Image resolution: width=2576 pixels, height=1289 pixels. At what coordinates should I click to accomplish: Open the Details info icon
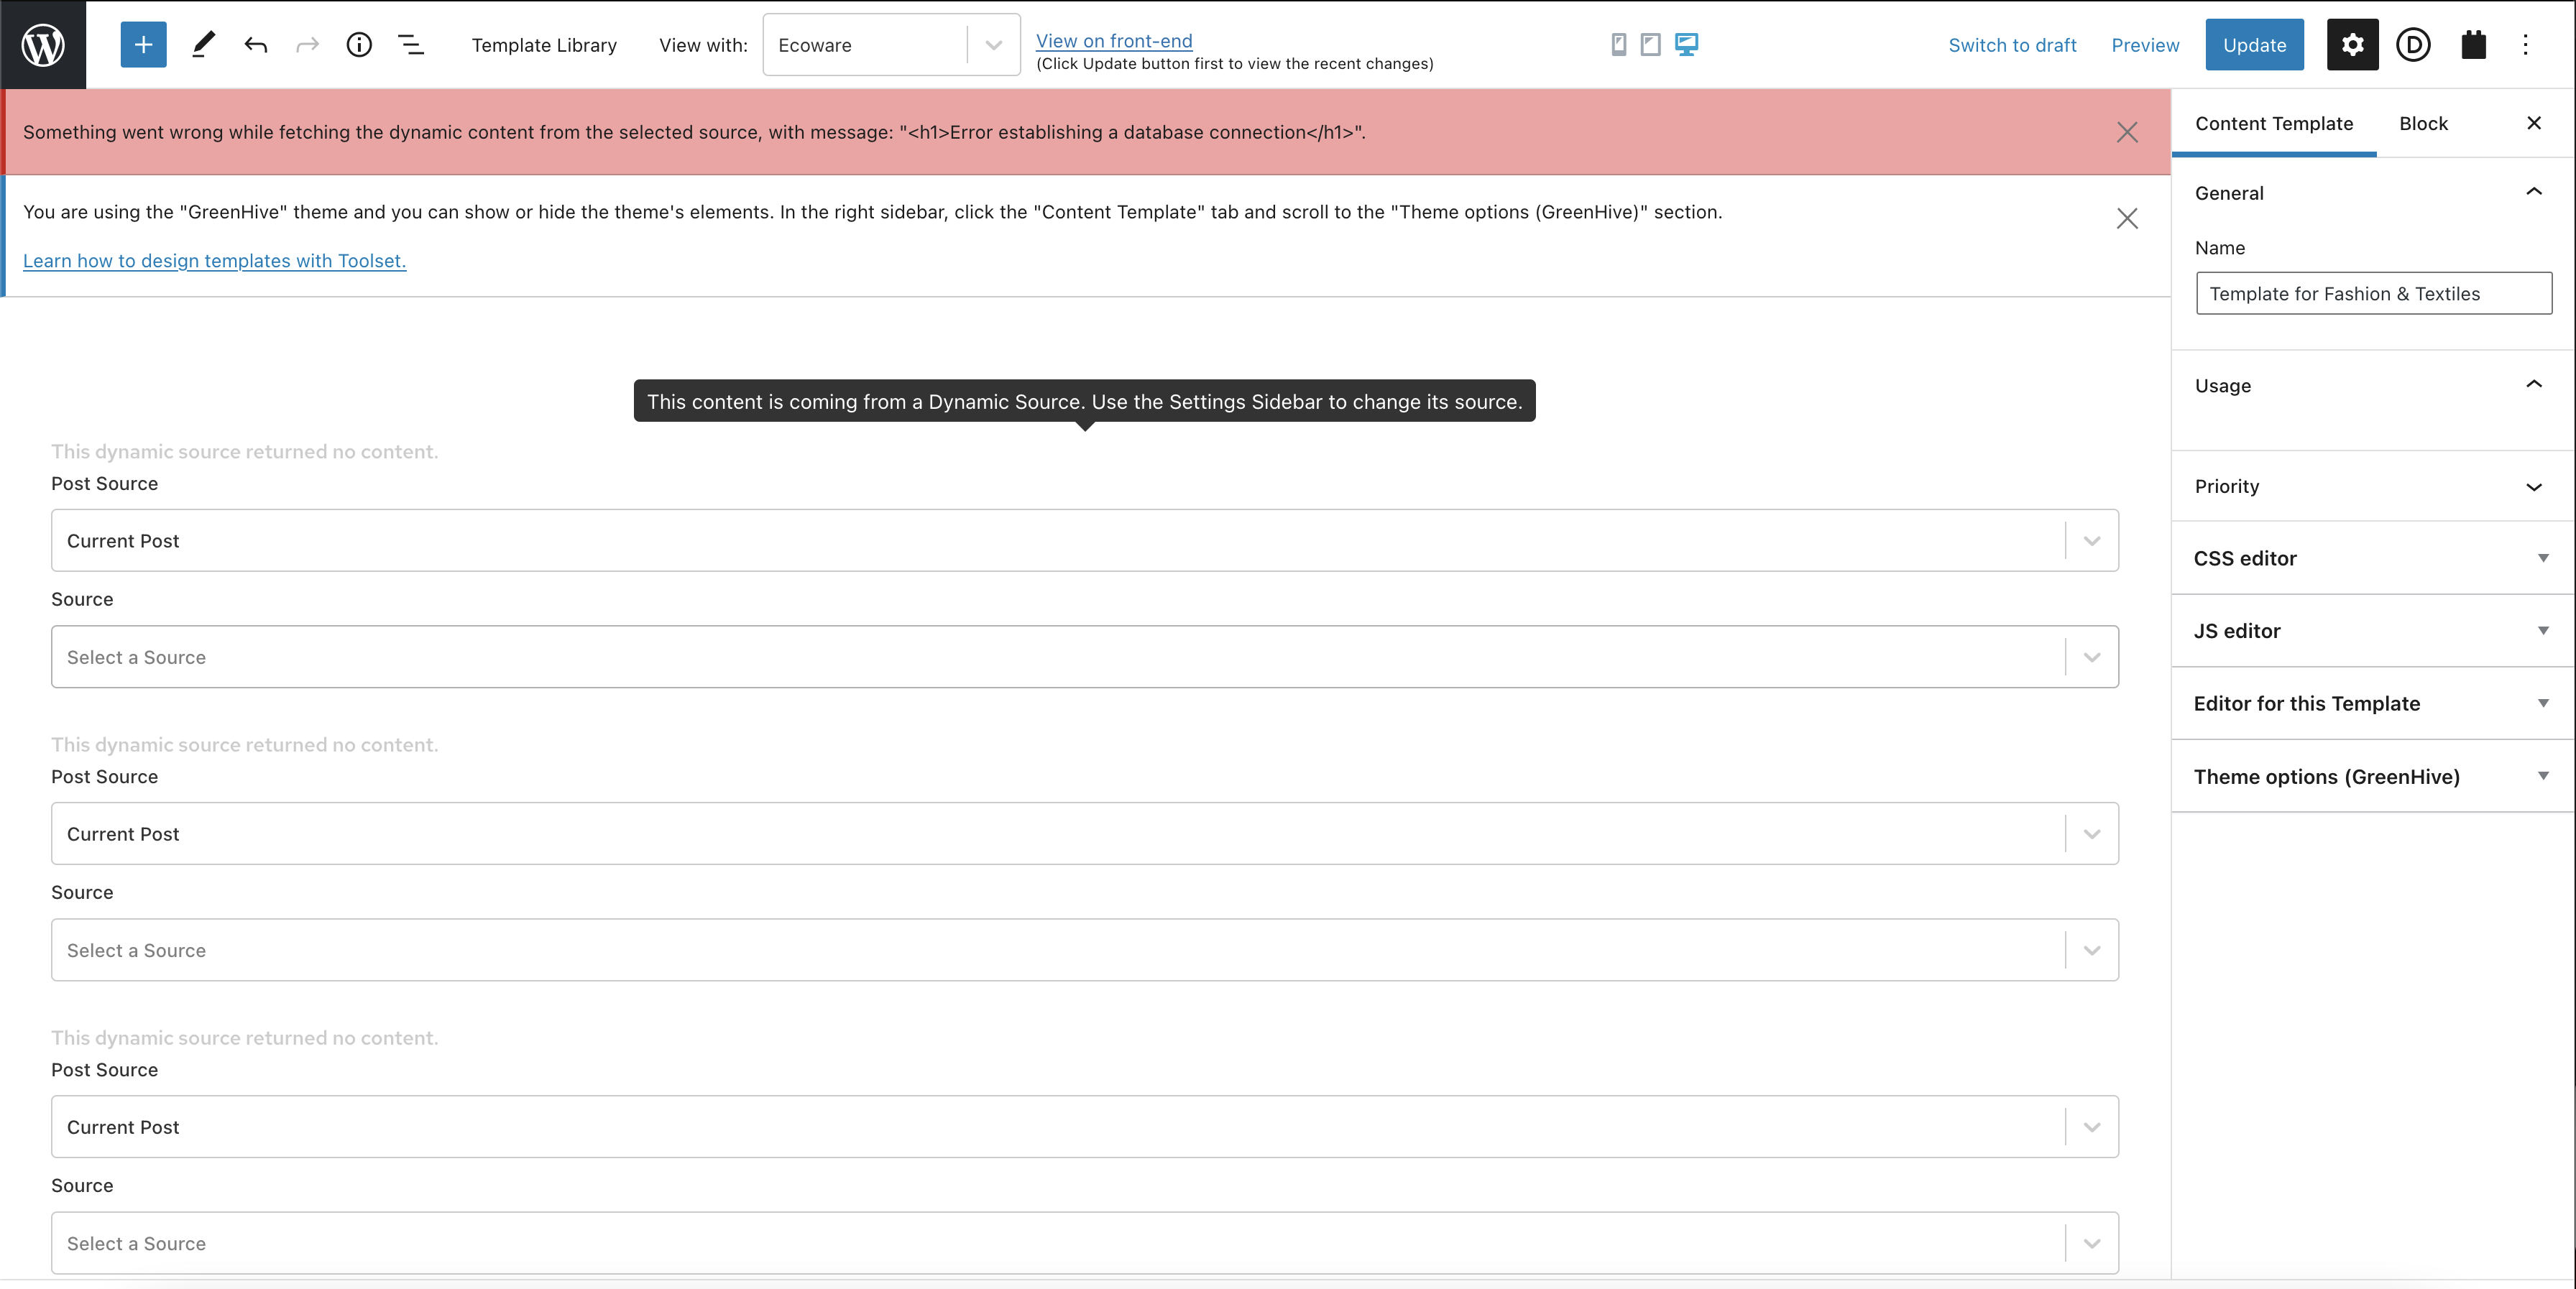359,45
